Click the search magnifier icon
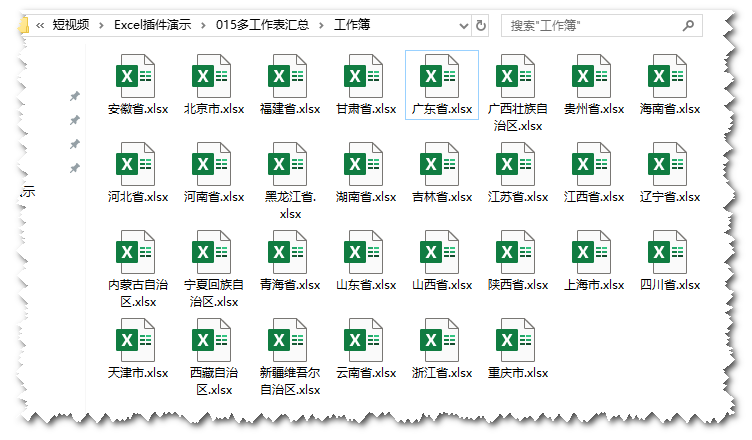The width and height of the screenshot is (752, 440). pyautogui.click(x=688, y=25)
